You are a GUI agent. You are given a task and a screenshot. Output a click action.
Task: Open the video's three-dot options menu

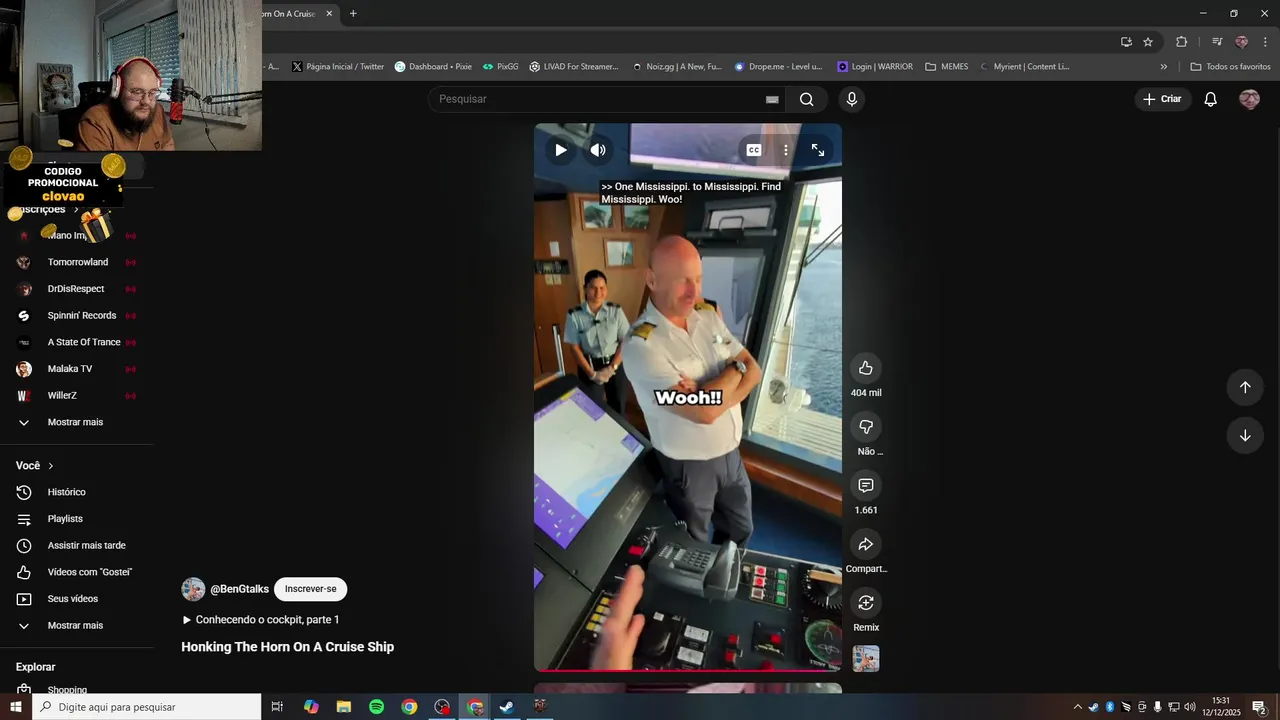pyautogui.click(x=786, y=150)
